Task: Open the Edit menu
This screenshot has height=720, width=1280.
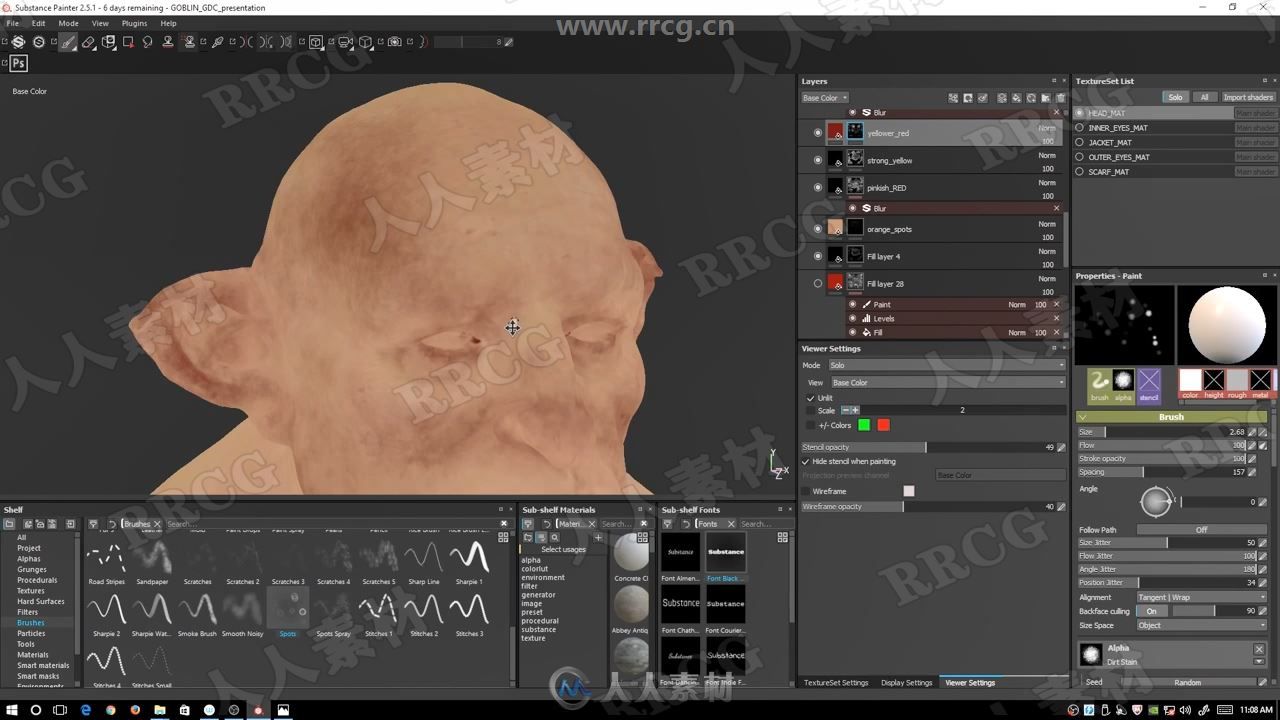Action: 38,23
